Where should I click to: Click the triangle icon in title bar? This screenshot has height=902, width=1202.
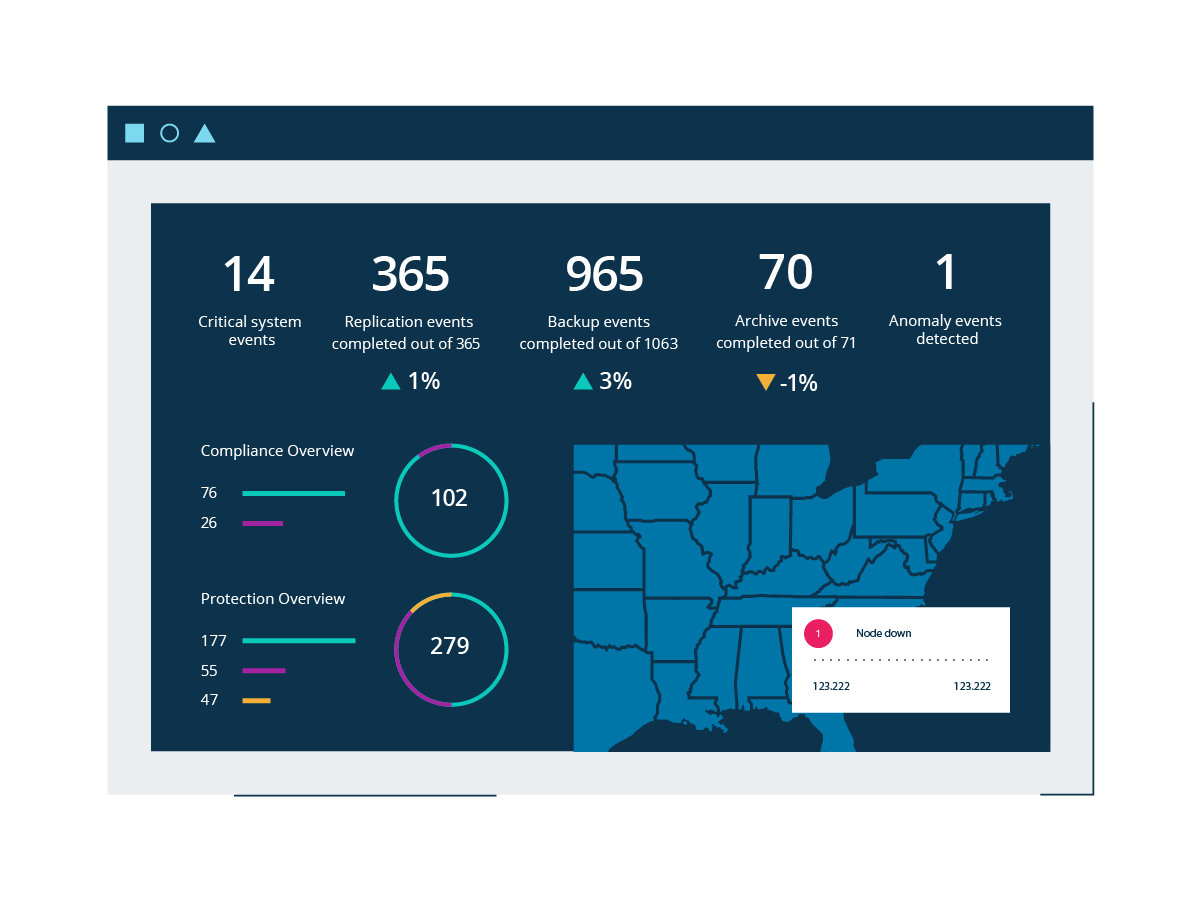(204, 134)
